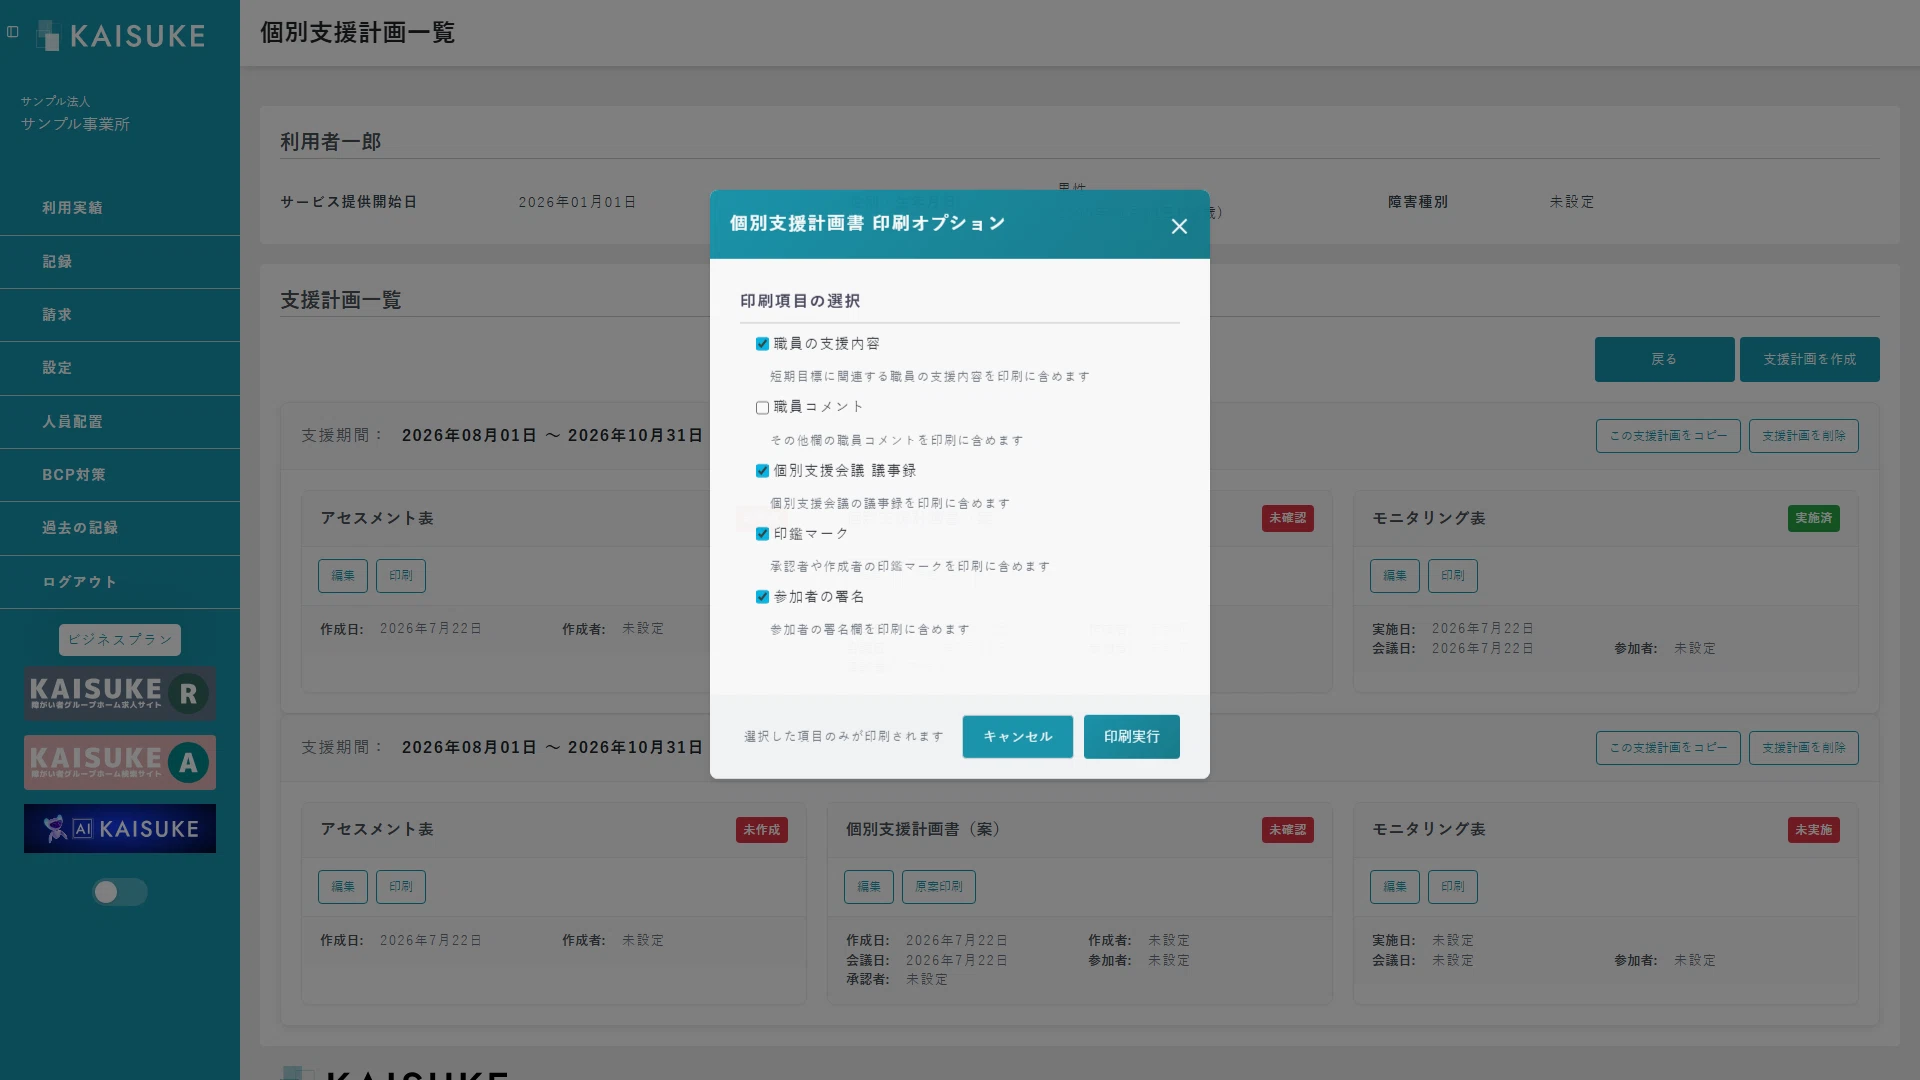Flip the toggle switch at sidebar bottom
1920x1080 pixels.
[120, 892]
